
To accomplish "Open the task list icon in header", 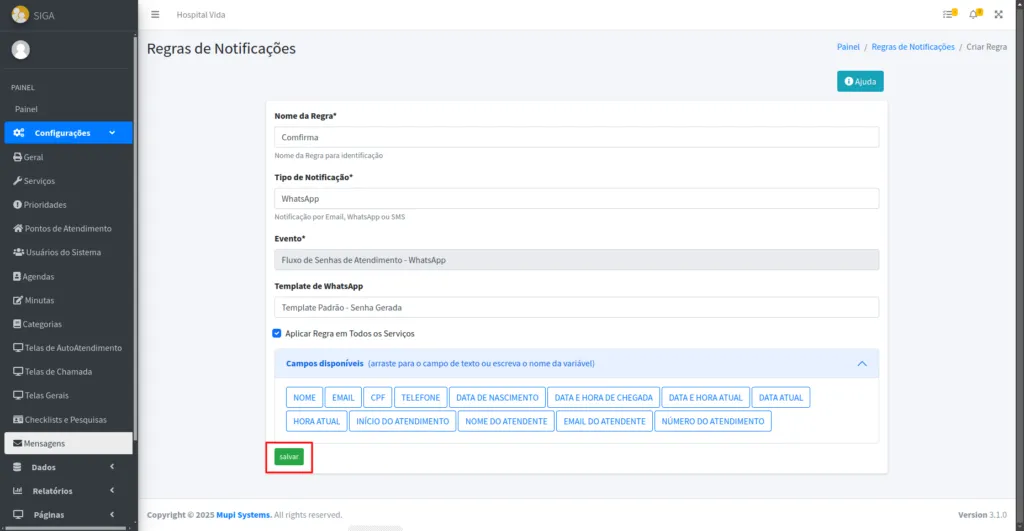I will (948, 15).
